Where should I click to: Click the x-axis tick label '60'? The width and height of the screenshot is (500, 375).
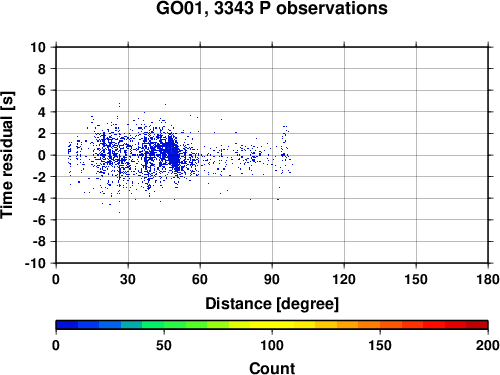pyautogui.click(x=200, y=279)
